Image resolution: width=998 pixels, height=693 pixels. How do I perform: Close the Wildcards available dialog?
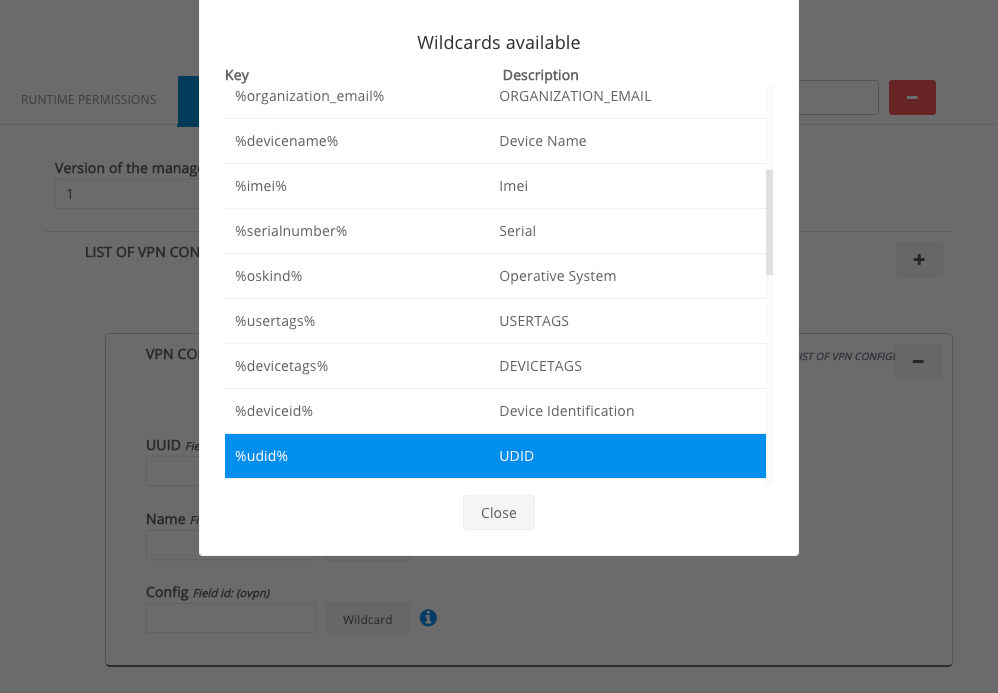point(498,512)
